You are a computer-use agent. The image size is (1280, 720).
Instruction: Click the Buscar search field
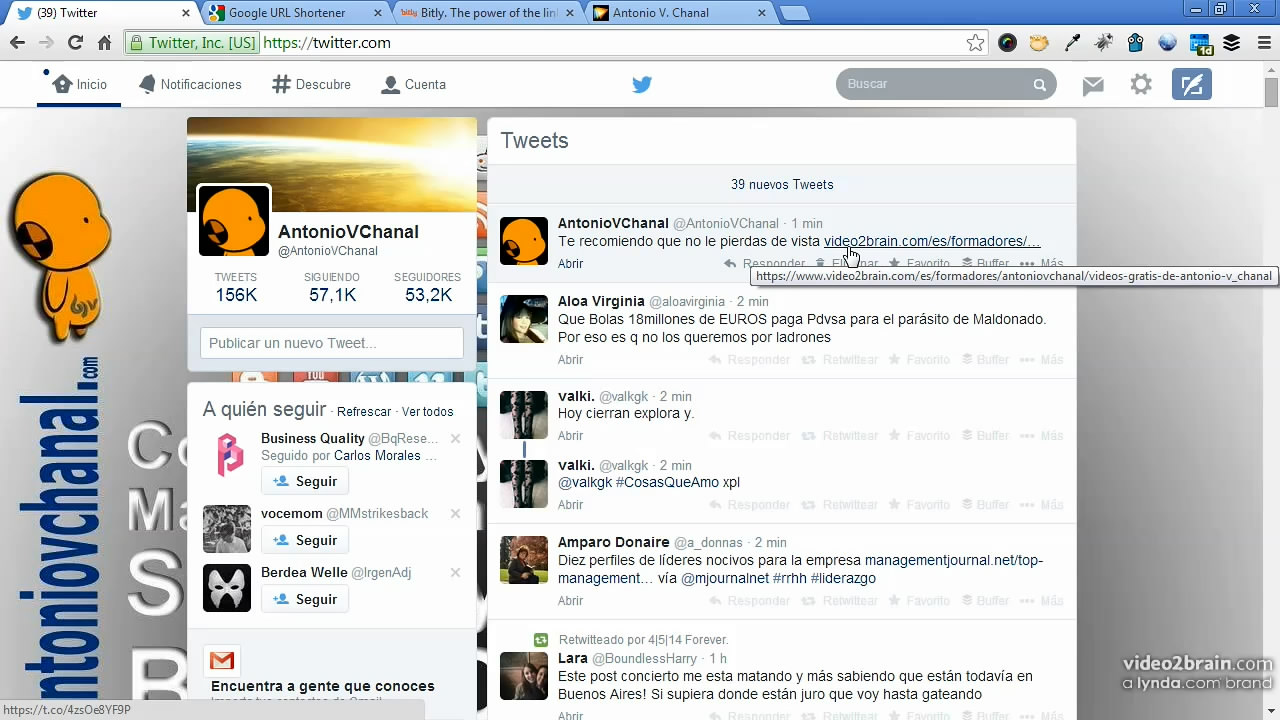coord(946,84)
